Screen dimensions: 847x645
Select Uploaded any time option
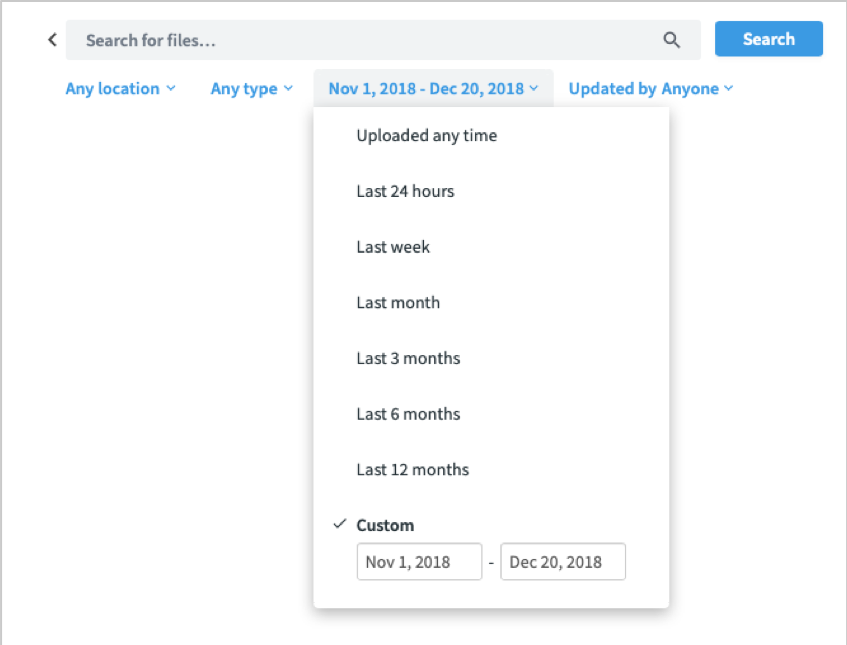426,136
